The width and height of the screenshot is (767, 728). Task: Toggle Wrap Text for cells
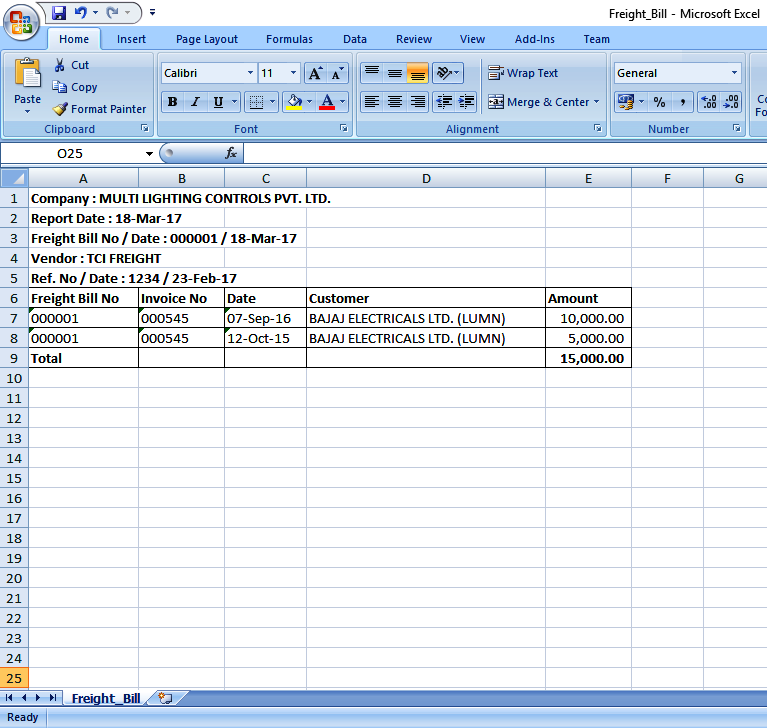(x=523, y=73)
